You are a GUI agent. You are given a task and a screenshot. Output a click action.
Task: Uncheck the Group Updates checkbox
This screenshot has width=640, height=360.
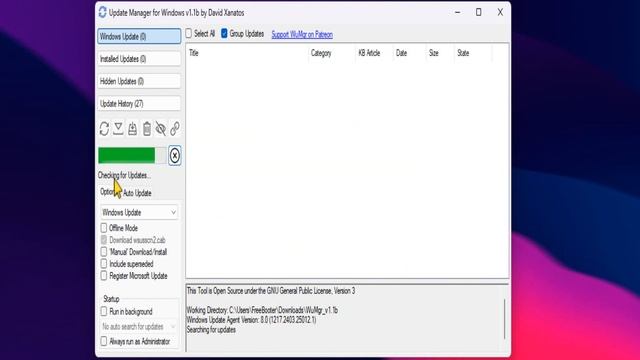coord(224,33)
